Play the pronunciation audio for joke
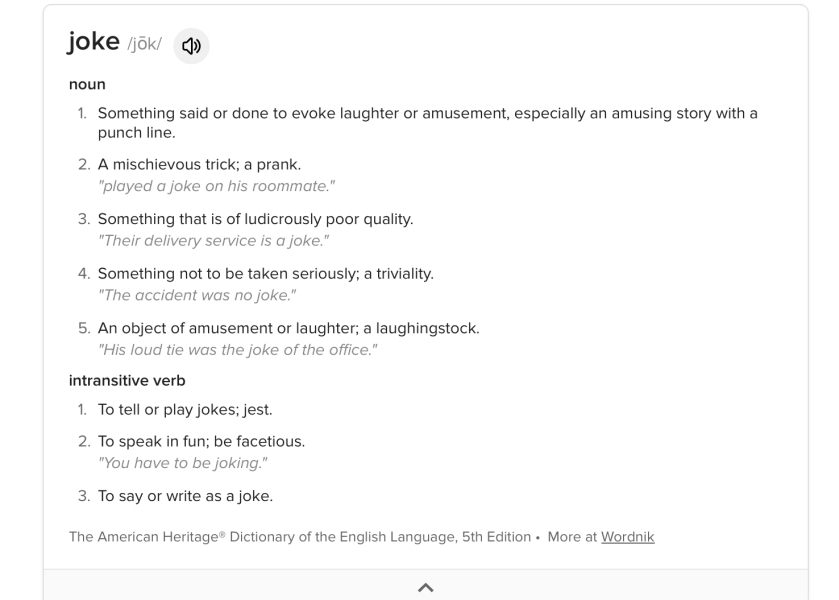The height and width of the screenshot is (600, 839). (x=191, y=46)
